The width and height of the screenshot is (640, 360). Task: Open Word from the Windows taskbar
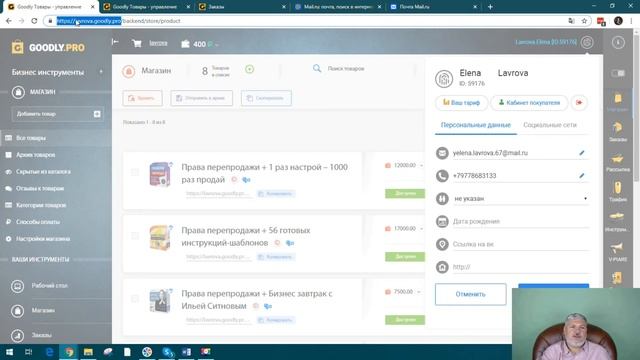point(186,351)
